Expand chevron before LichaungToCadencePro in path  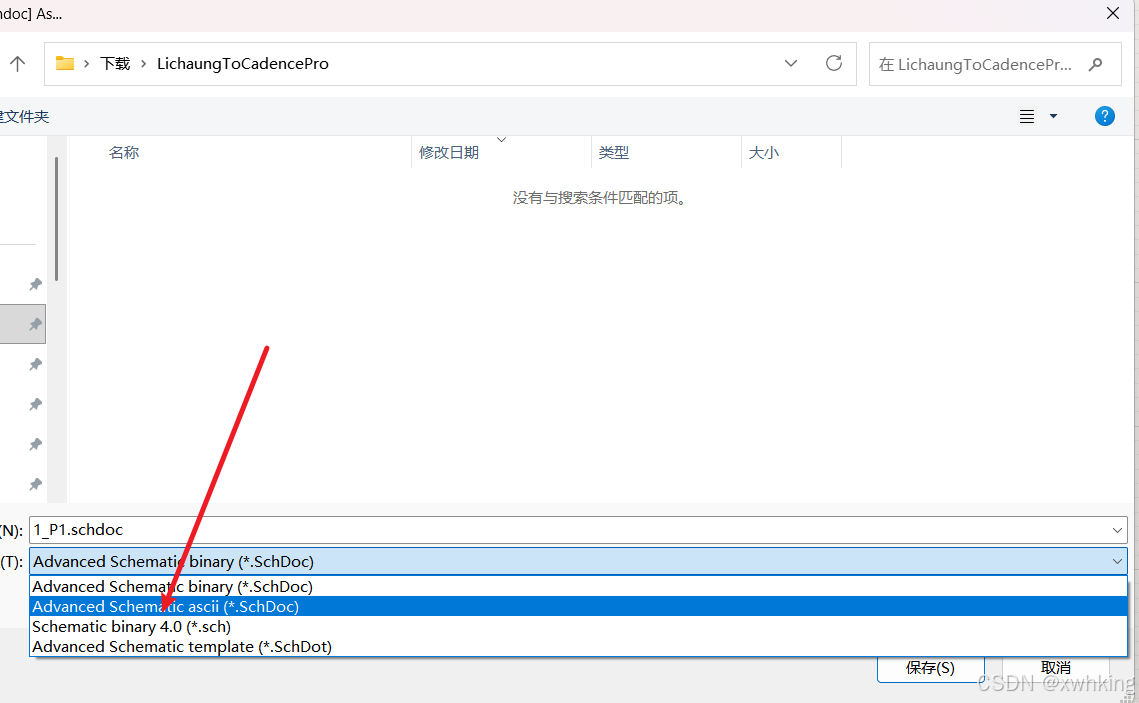[143, 64]
